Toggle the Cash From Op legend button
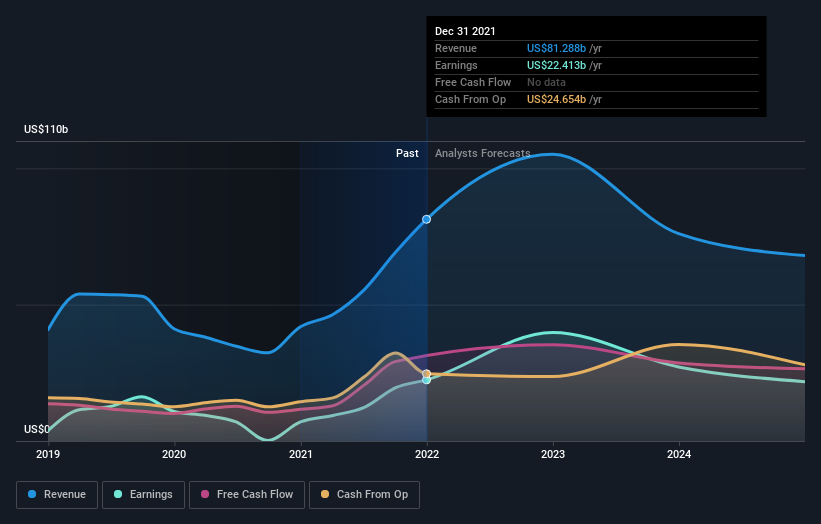The image size is (821, 524). [x=364, y=495]
